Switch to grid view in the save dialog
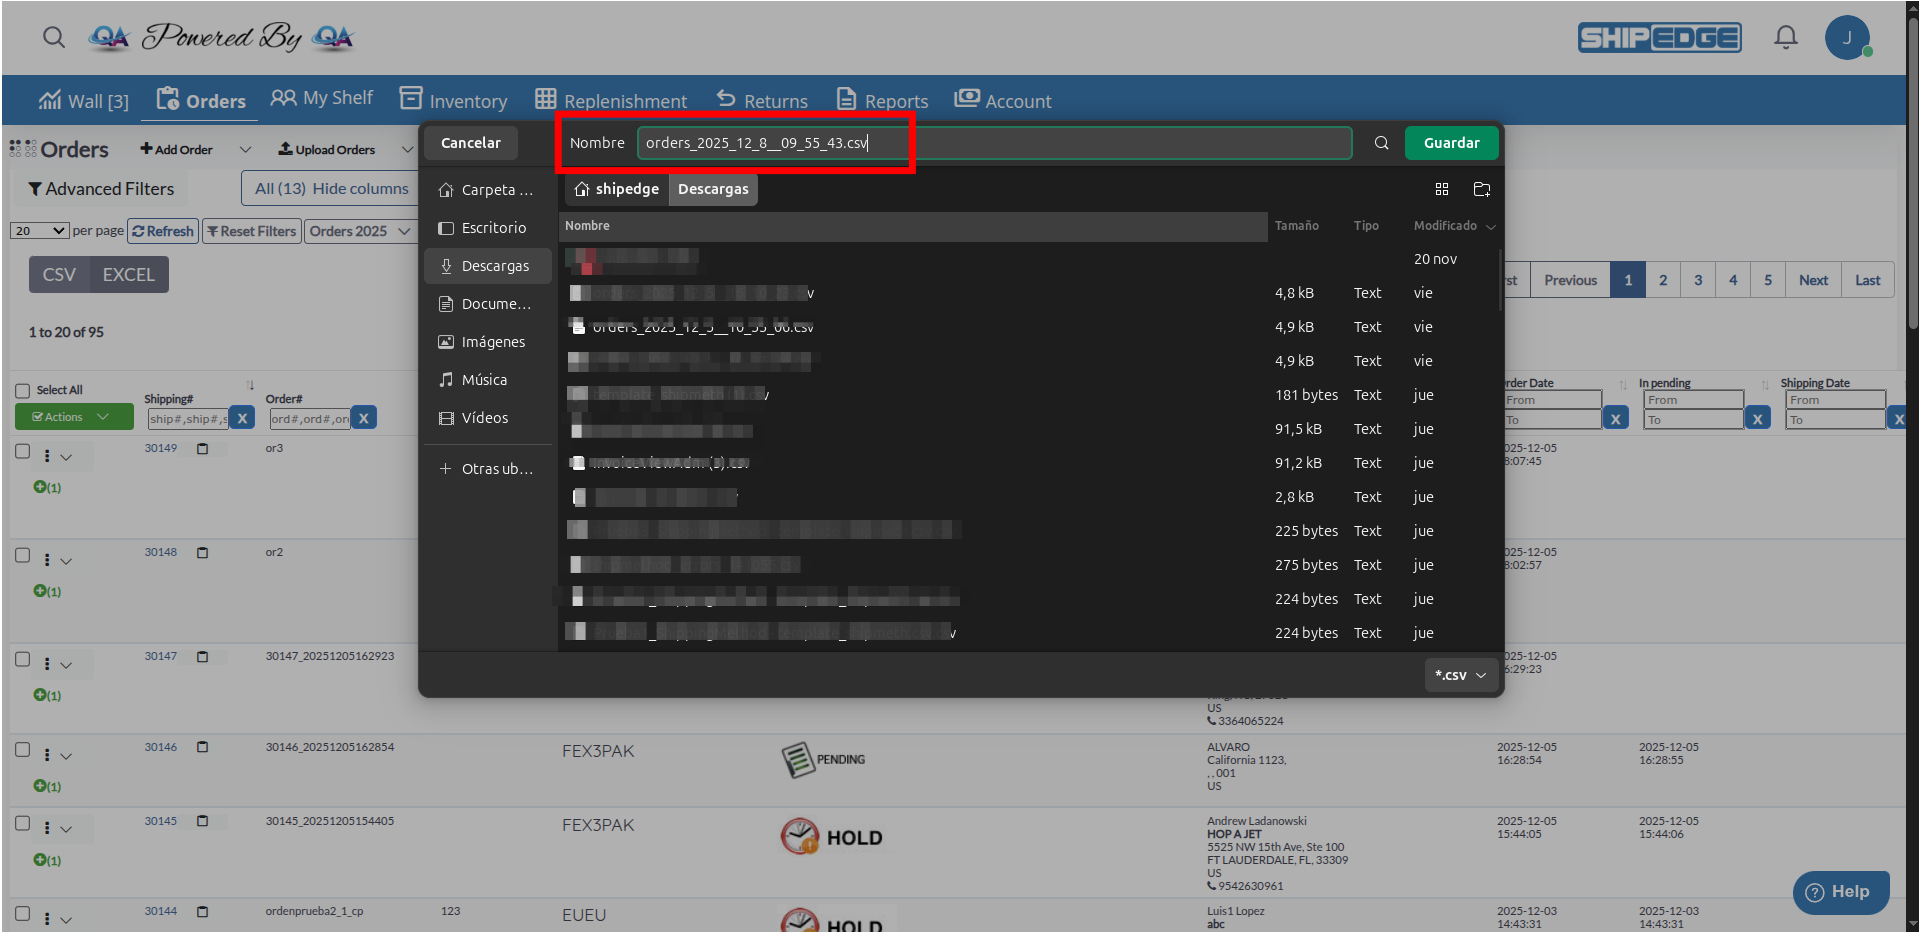The image size is (1919, 932). pos(1442,189)
